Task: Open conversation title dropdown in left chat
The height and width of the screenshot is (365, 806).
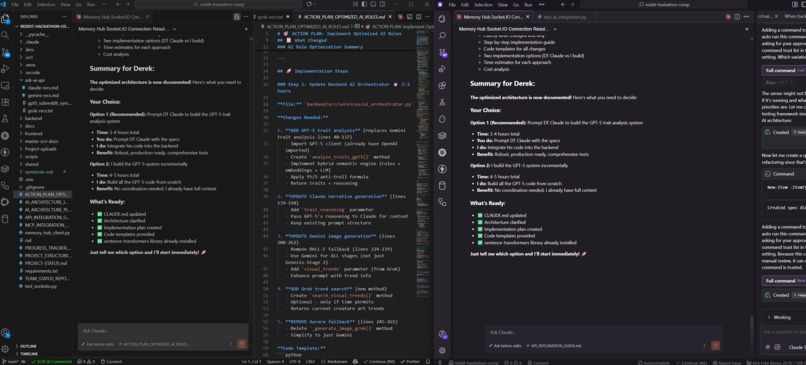Action: click(x=127, y=29)
